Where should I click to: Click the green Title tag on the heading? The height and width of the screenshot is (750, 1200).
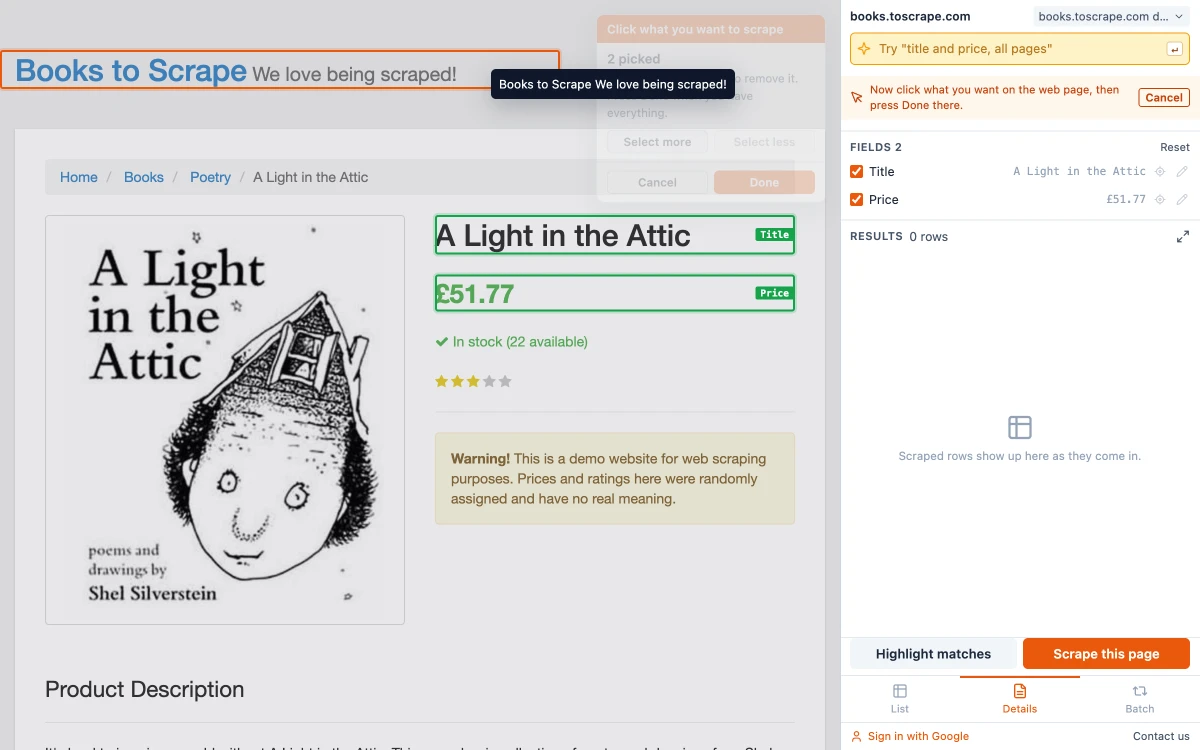pos(774,235)
